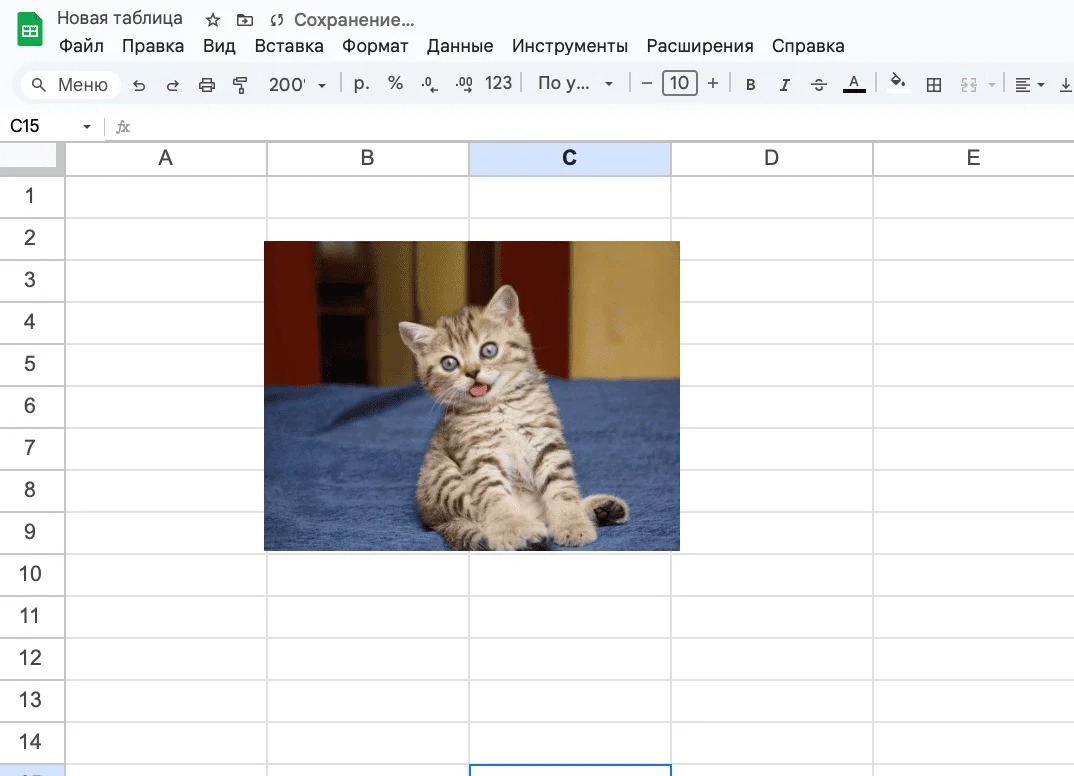1074x776 pixels.
Task: Redo the last action
Action: pyautogui.click(x=173, y=85)
